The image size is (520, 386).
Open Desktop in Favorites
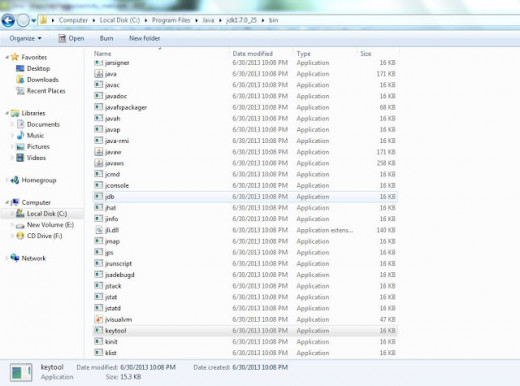(x=38, y=68)
